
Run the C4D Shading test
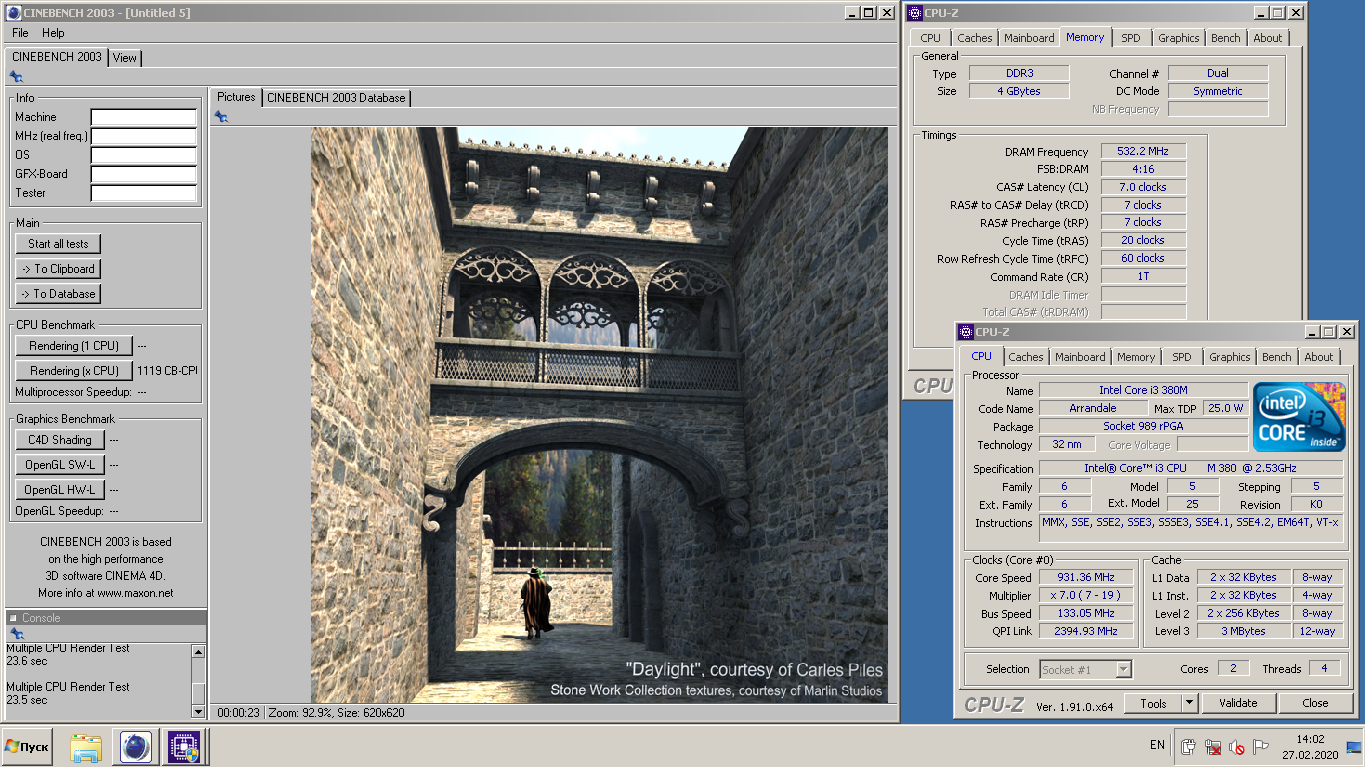pos(59,440)
